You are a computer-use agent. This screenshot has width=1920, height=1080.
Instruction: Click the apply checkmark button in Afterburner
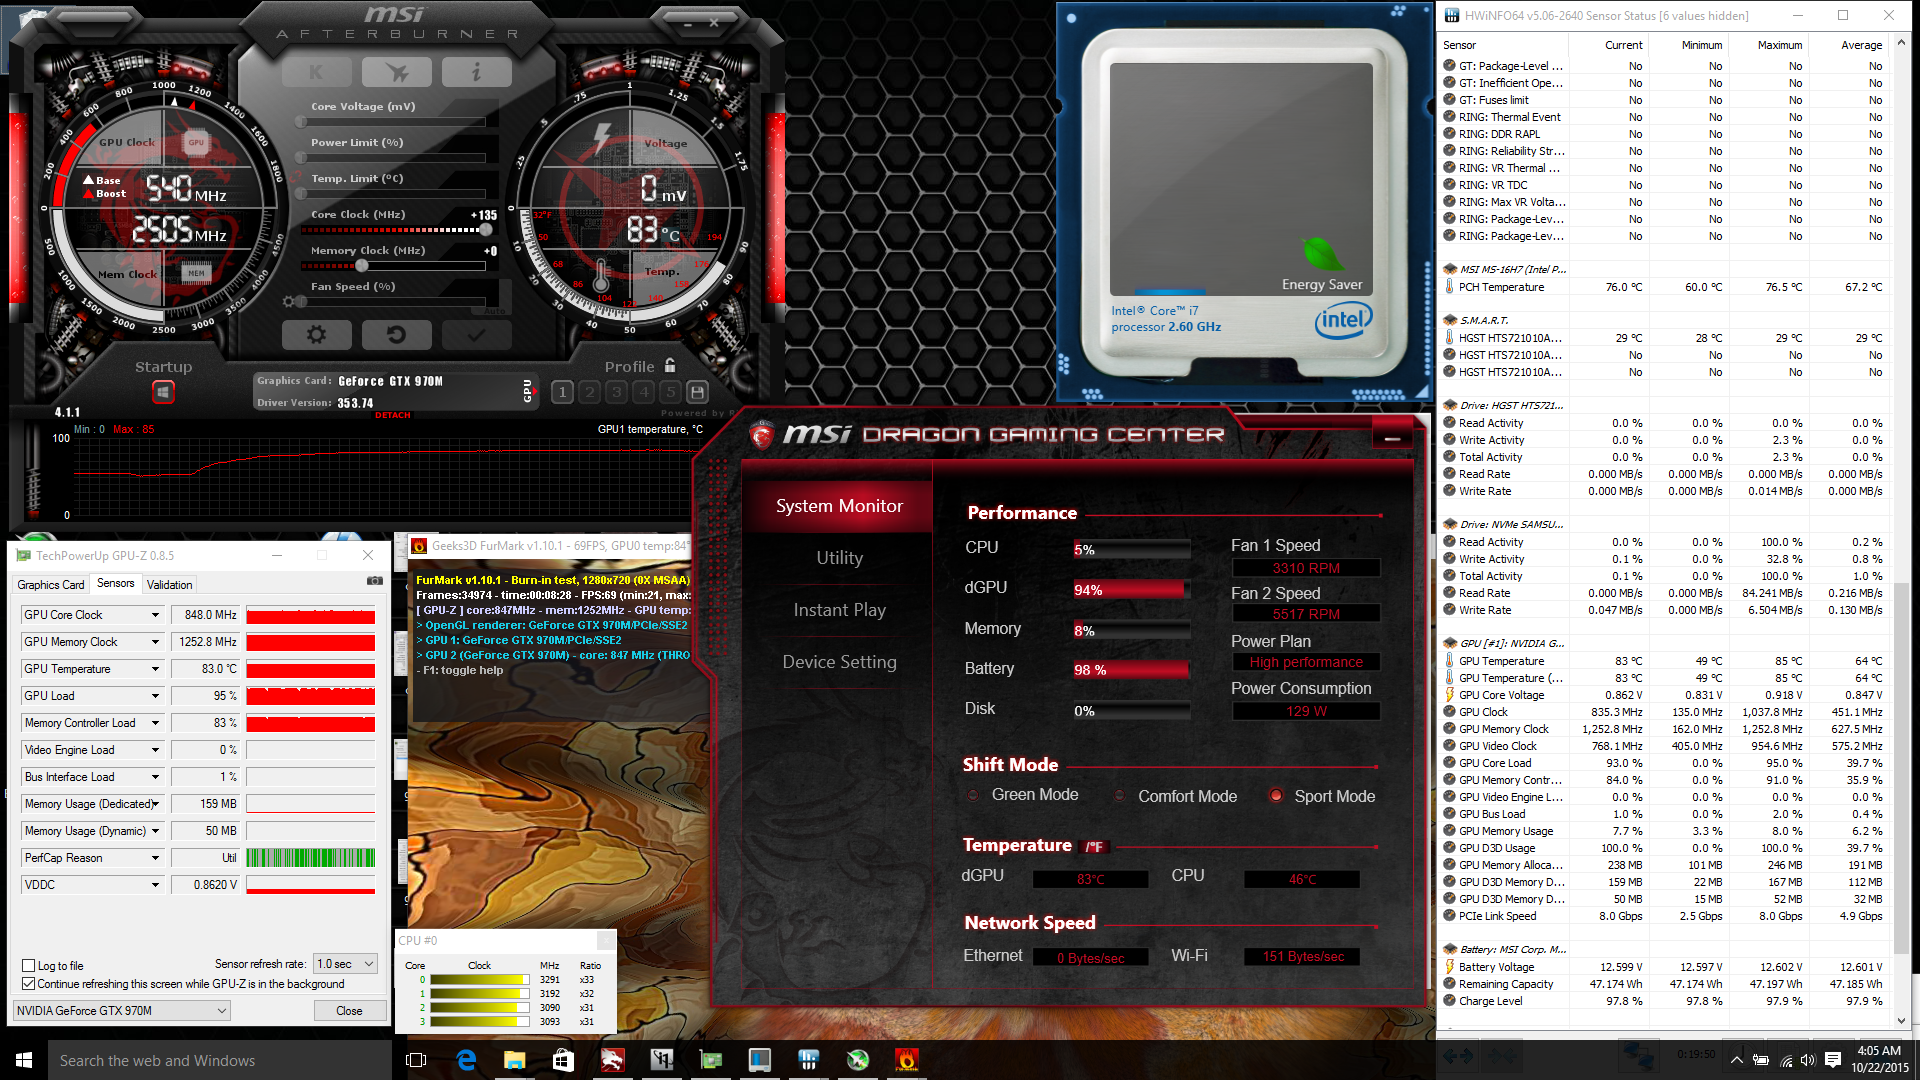tap(476, 335)
